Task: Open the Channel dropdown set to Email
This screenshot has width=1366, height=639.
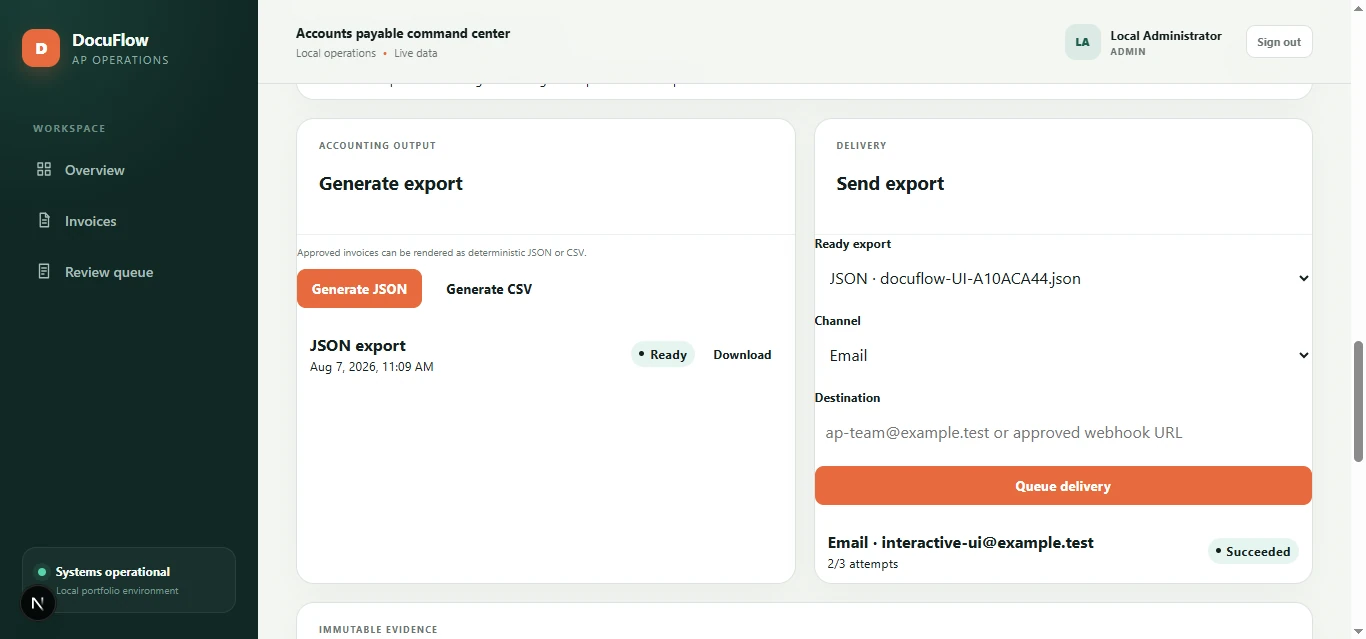Action: (x=1063, y=356)
